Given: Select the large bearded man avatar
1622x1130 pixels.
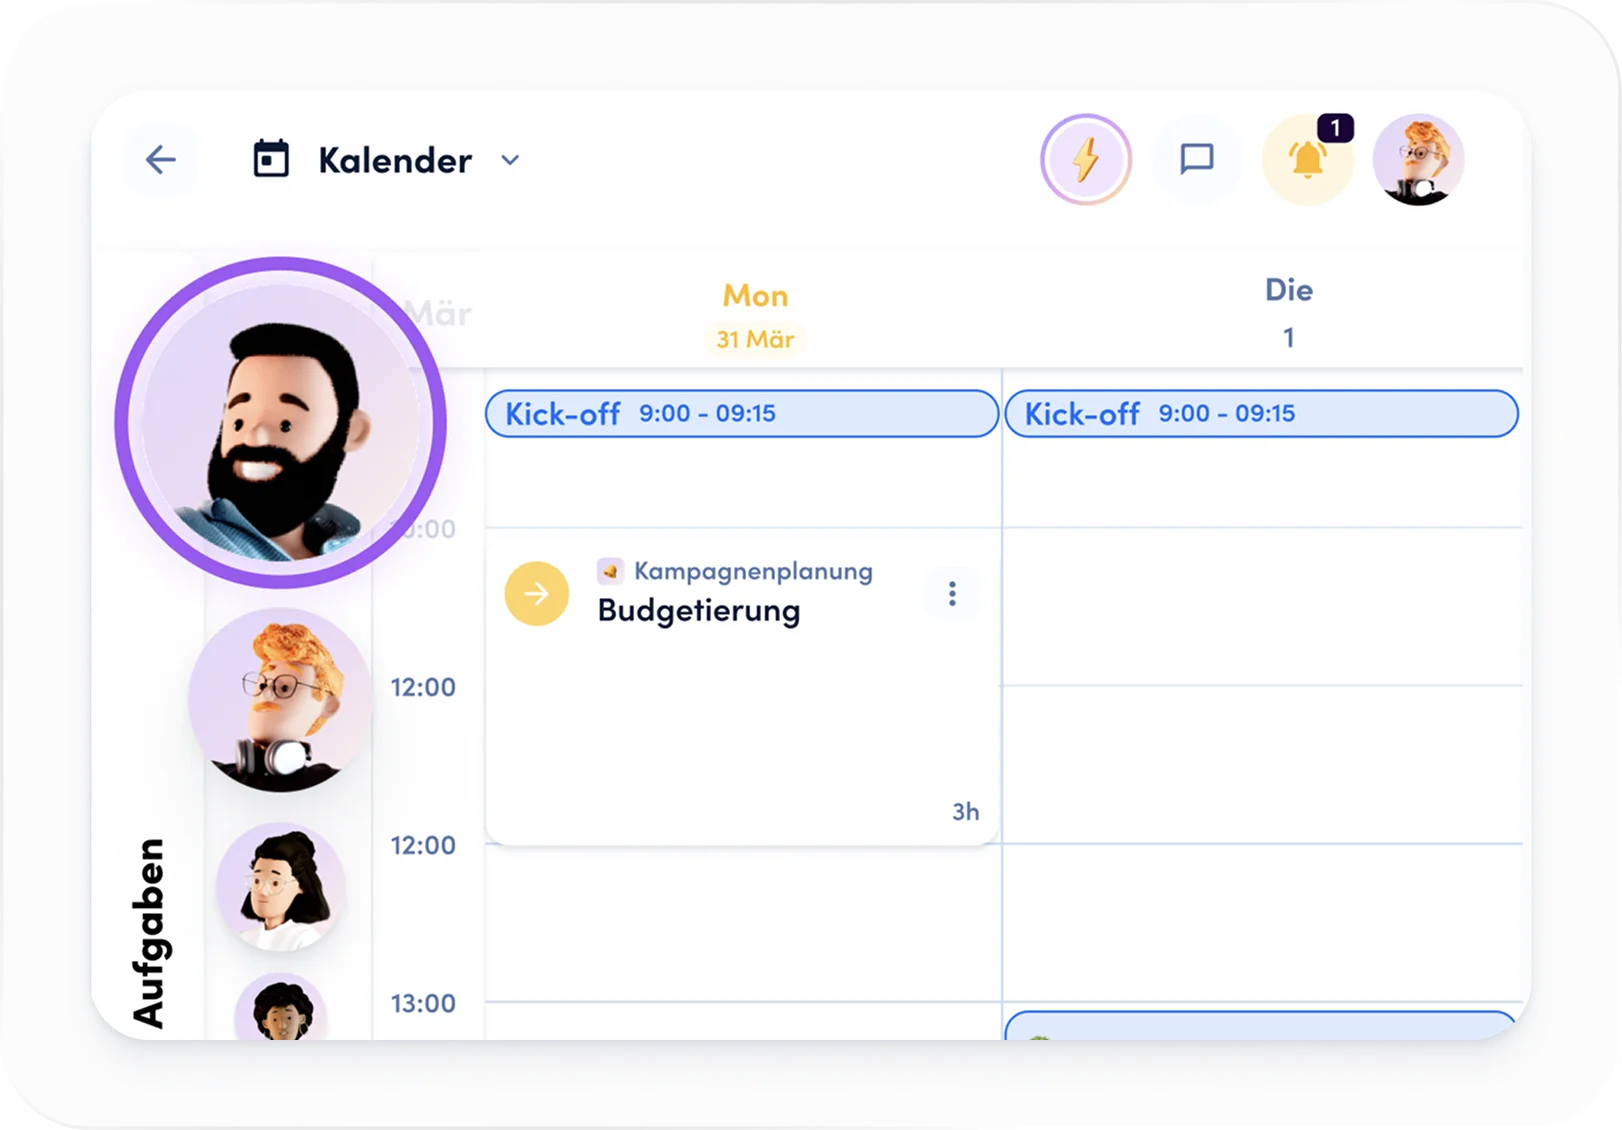Looking at the screenshot, I should [281, 423].
